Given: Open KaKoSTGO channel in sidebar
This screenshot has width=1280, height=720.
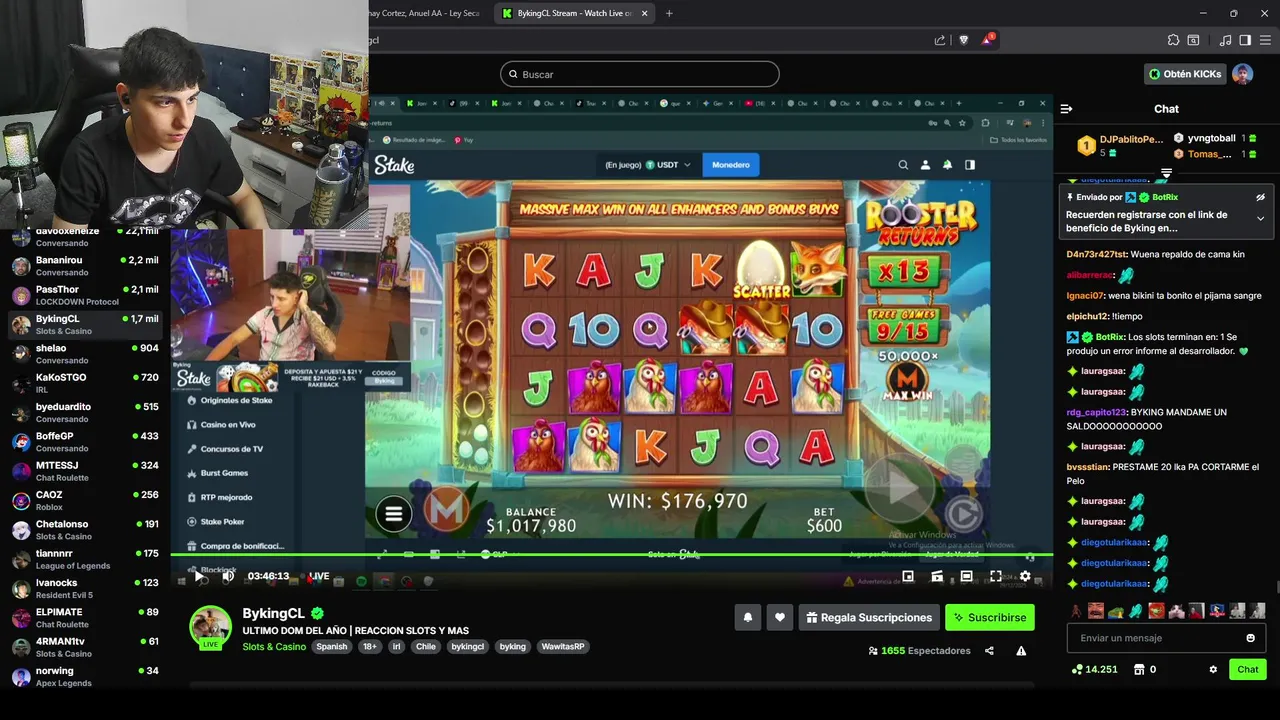Looking at the screenshot, I should coord(85,383).
